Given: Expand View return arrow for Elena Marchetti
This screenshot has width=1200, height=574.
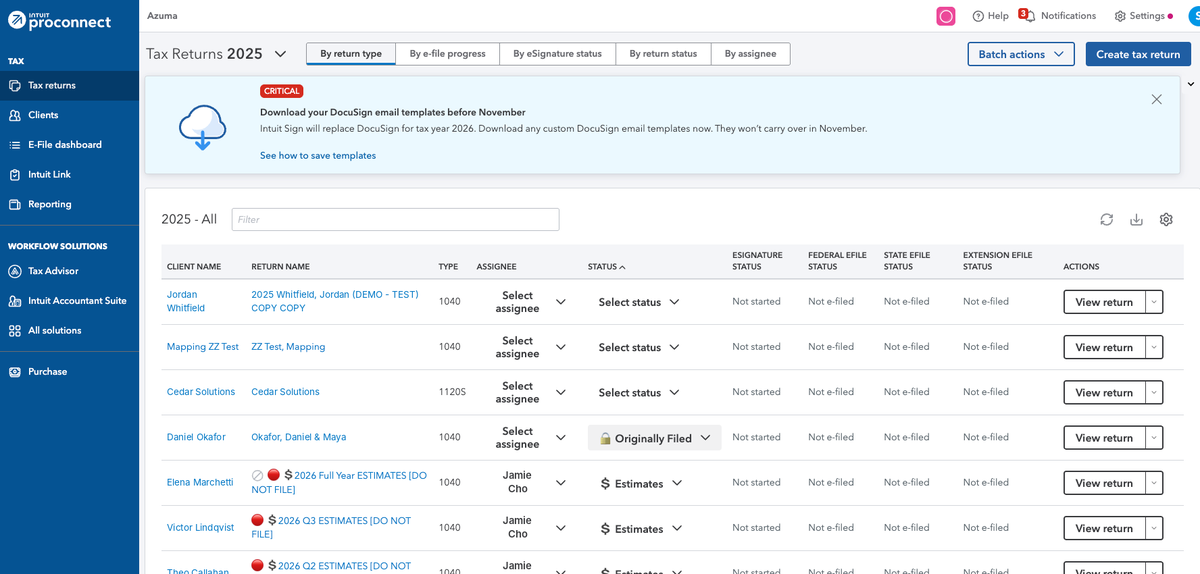Looking at the screenshot, I should click(1154, 483).
